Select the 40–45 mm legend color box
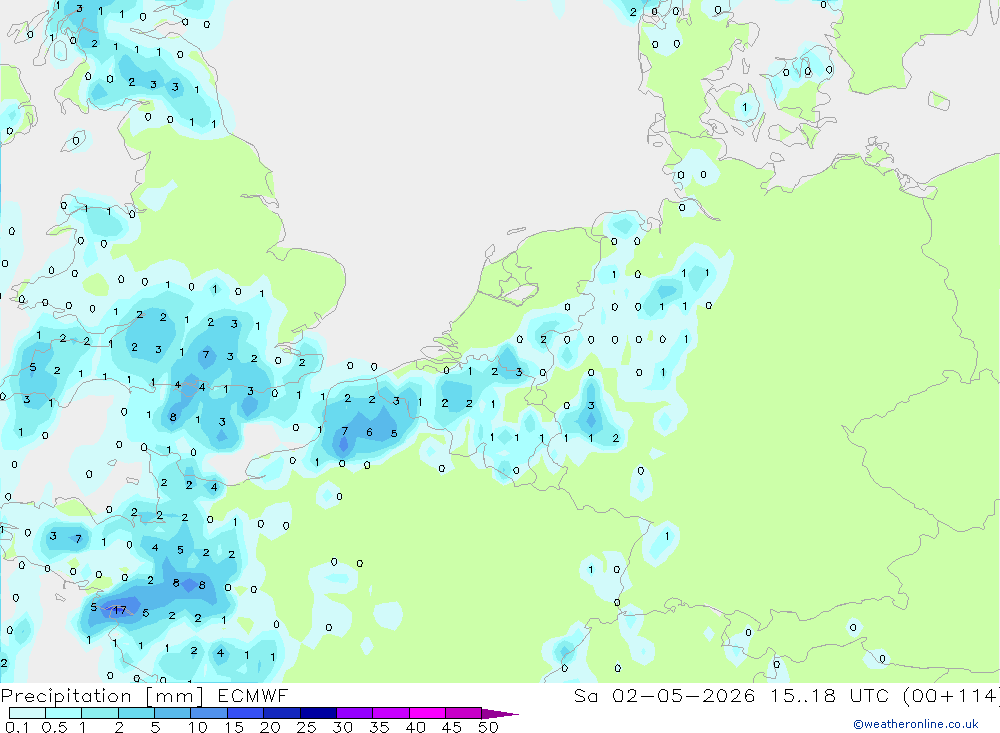Image resolution: width=1000 pixels, height=733 pixels. 427,713
